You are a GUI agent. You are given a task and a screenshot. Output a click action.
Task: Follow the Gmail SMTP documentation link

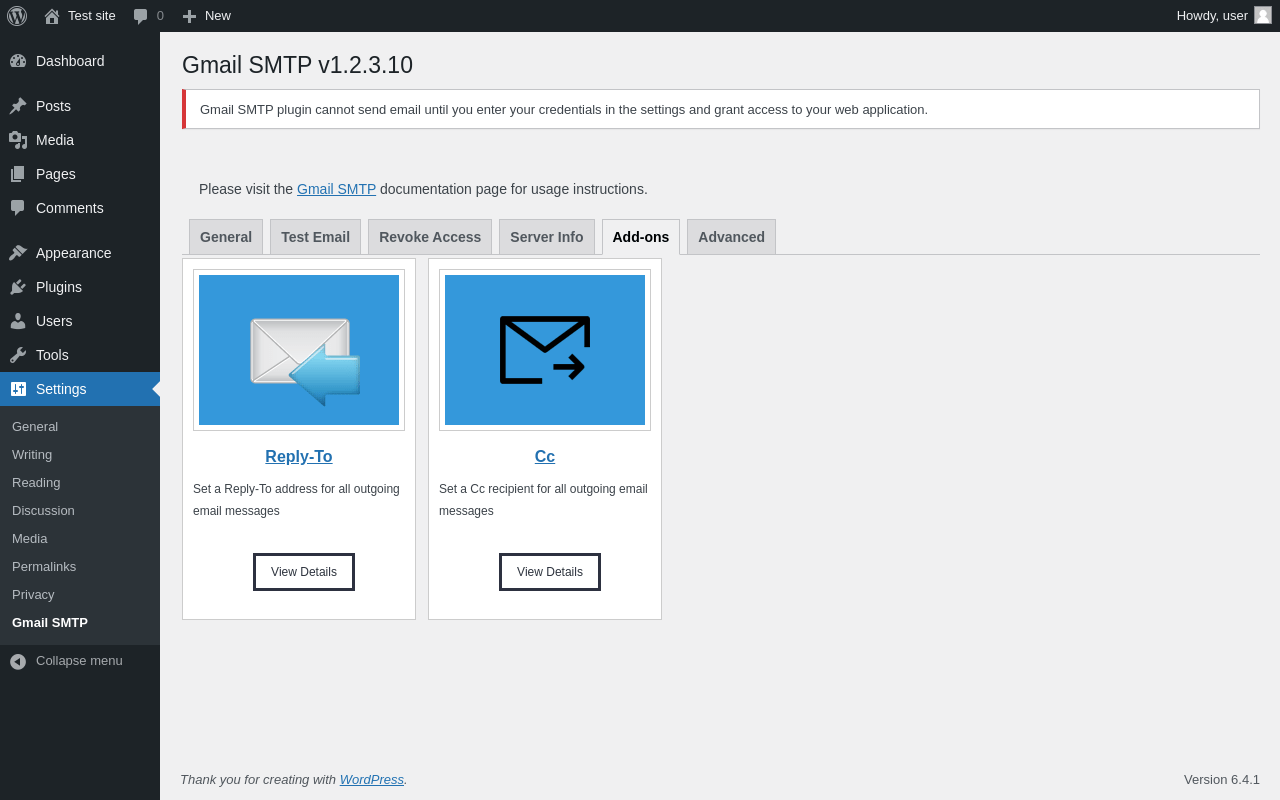(x=336, y=189)
